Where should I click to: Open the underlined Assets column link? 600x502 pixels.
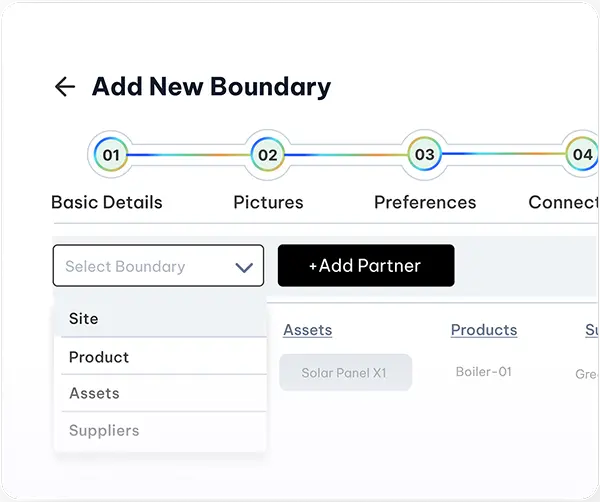tap(308, 330)
